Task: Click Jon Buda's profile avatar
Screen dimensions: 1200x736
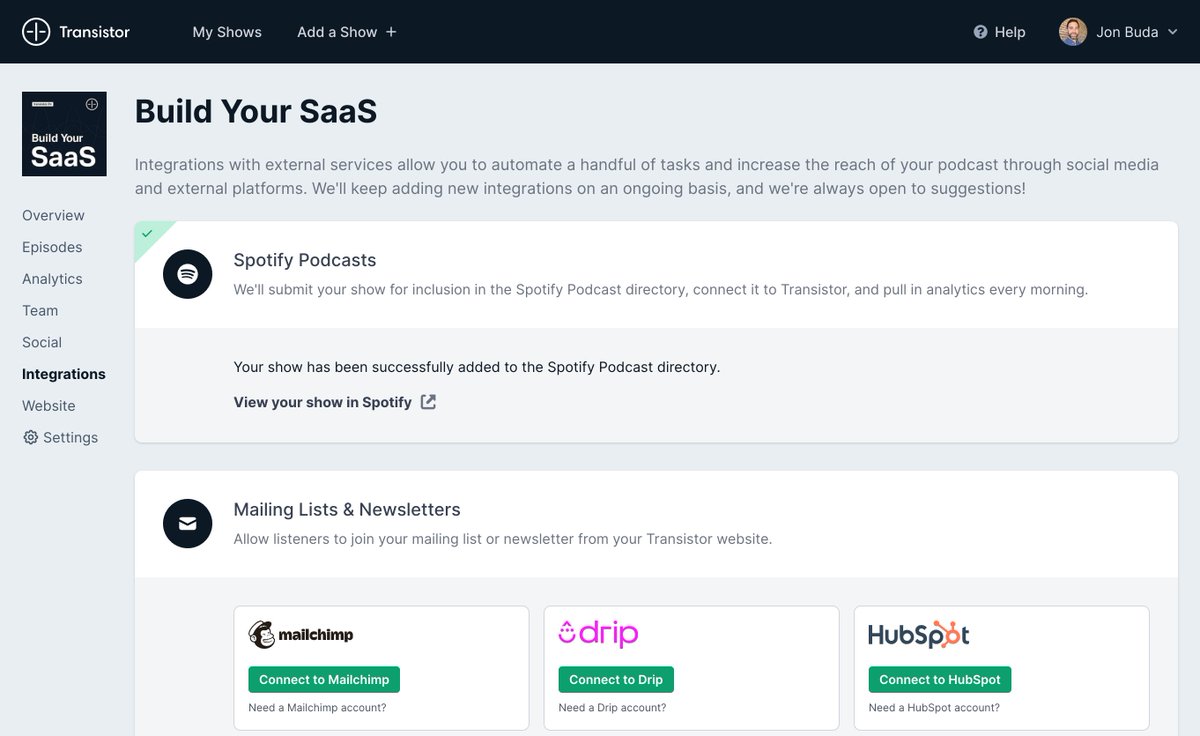Action: 1073,32
